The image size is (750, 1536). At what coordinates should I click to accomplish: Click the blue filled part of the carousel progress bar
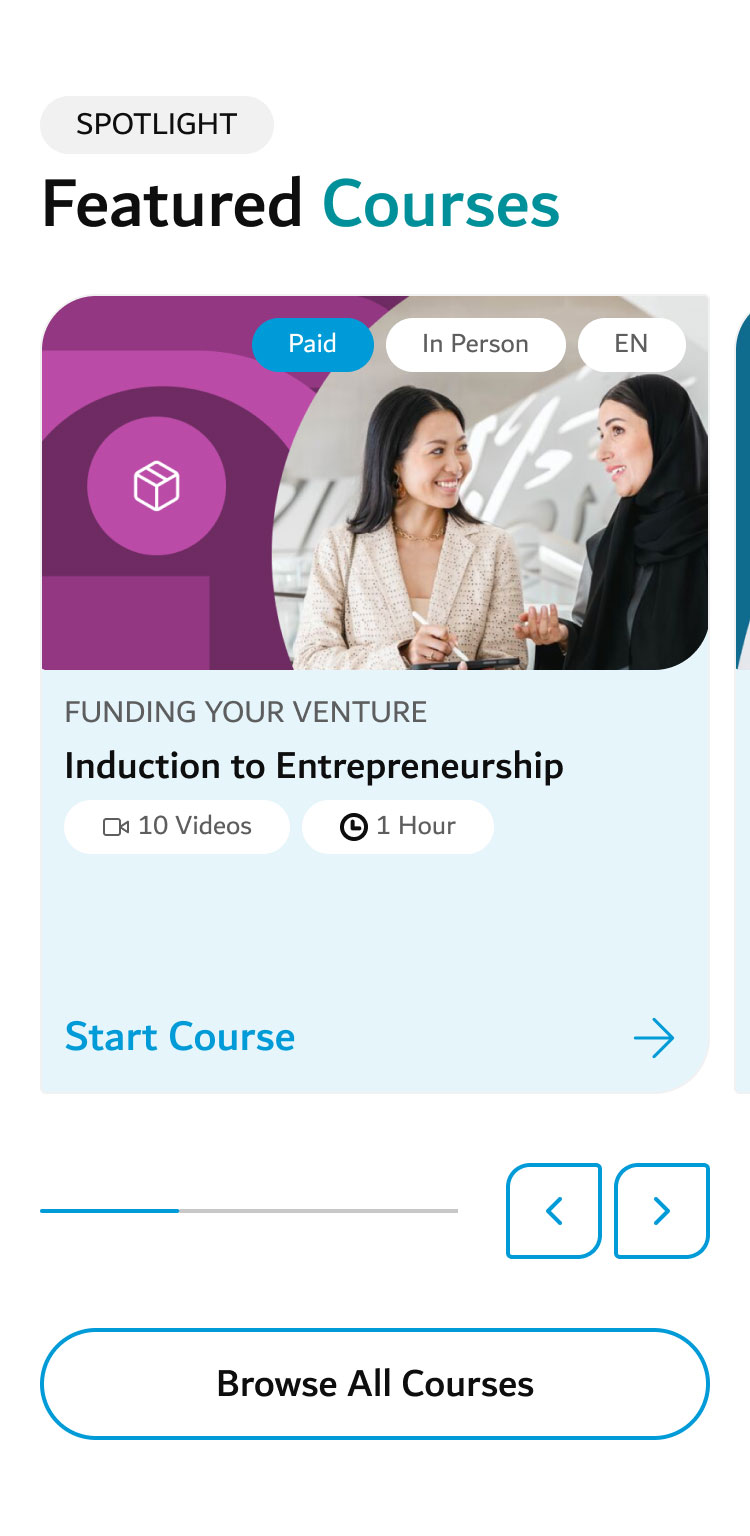(x=110, y=1211)
